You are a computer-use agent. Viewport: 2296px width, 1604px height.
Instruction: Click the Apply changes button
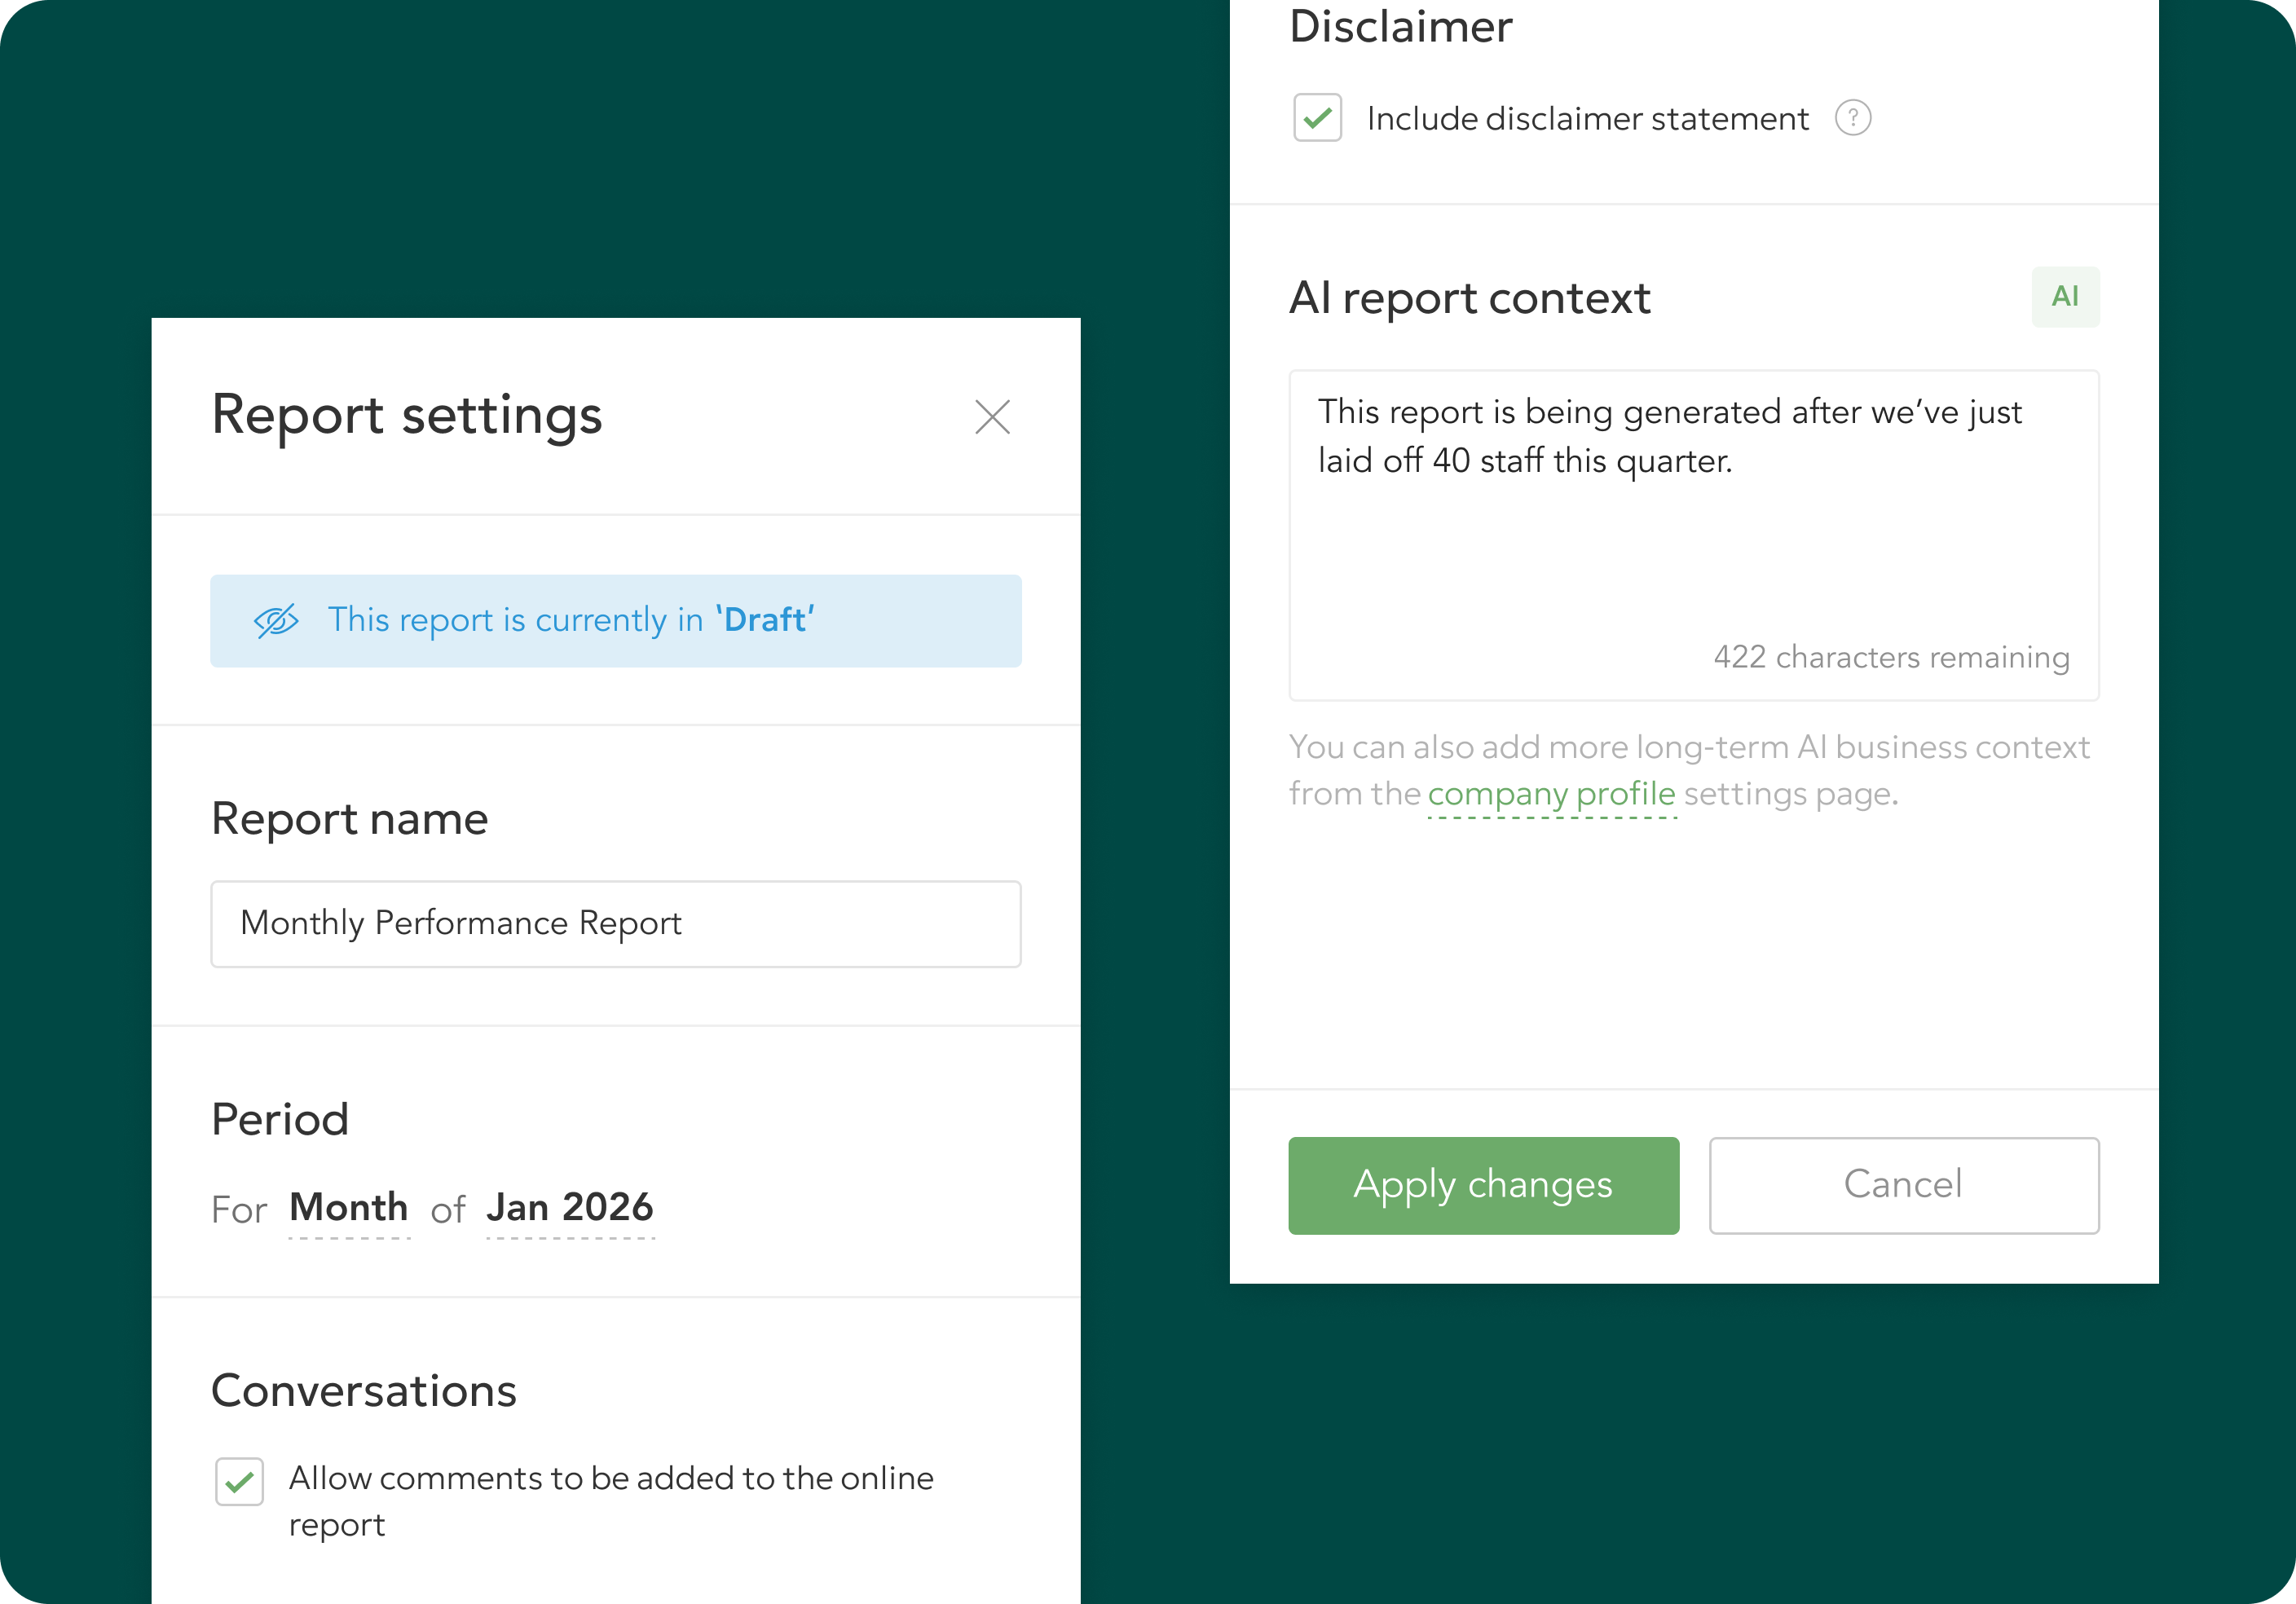(1483, 1185)
